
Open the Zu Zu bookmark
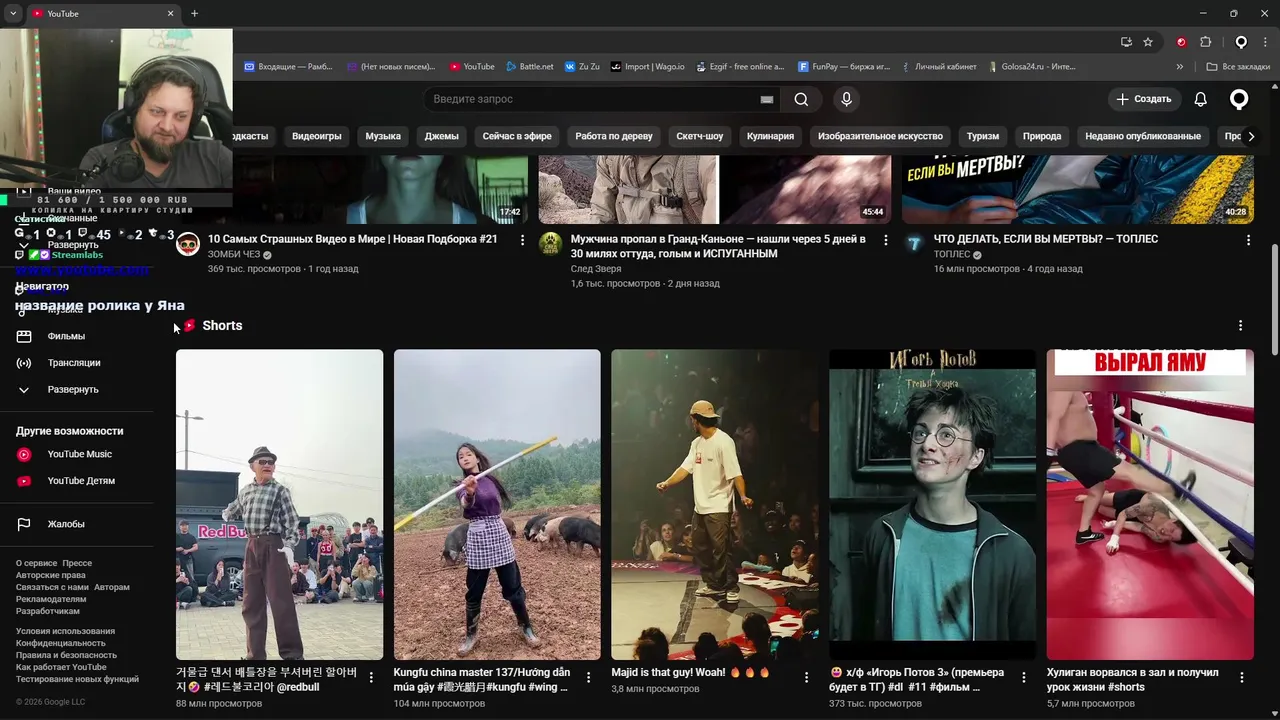tap(582, 67)
